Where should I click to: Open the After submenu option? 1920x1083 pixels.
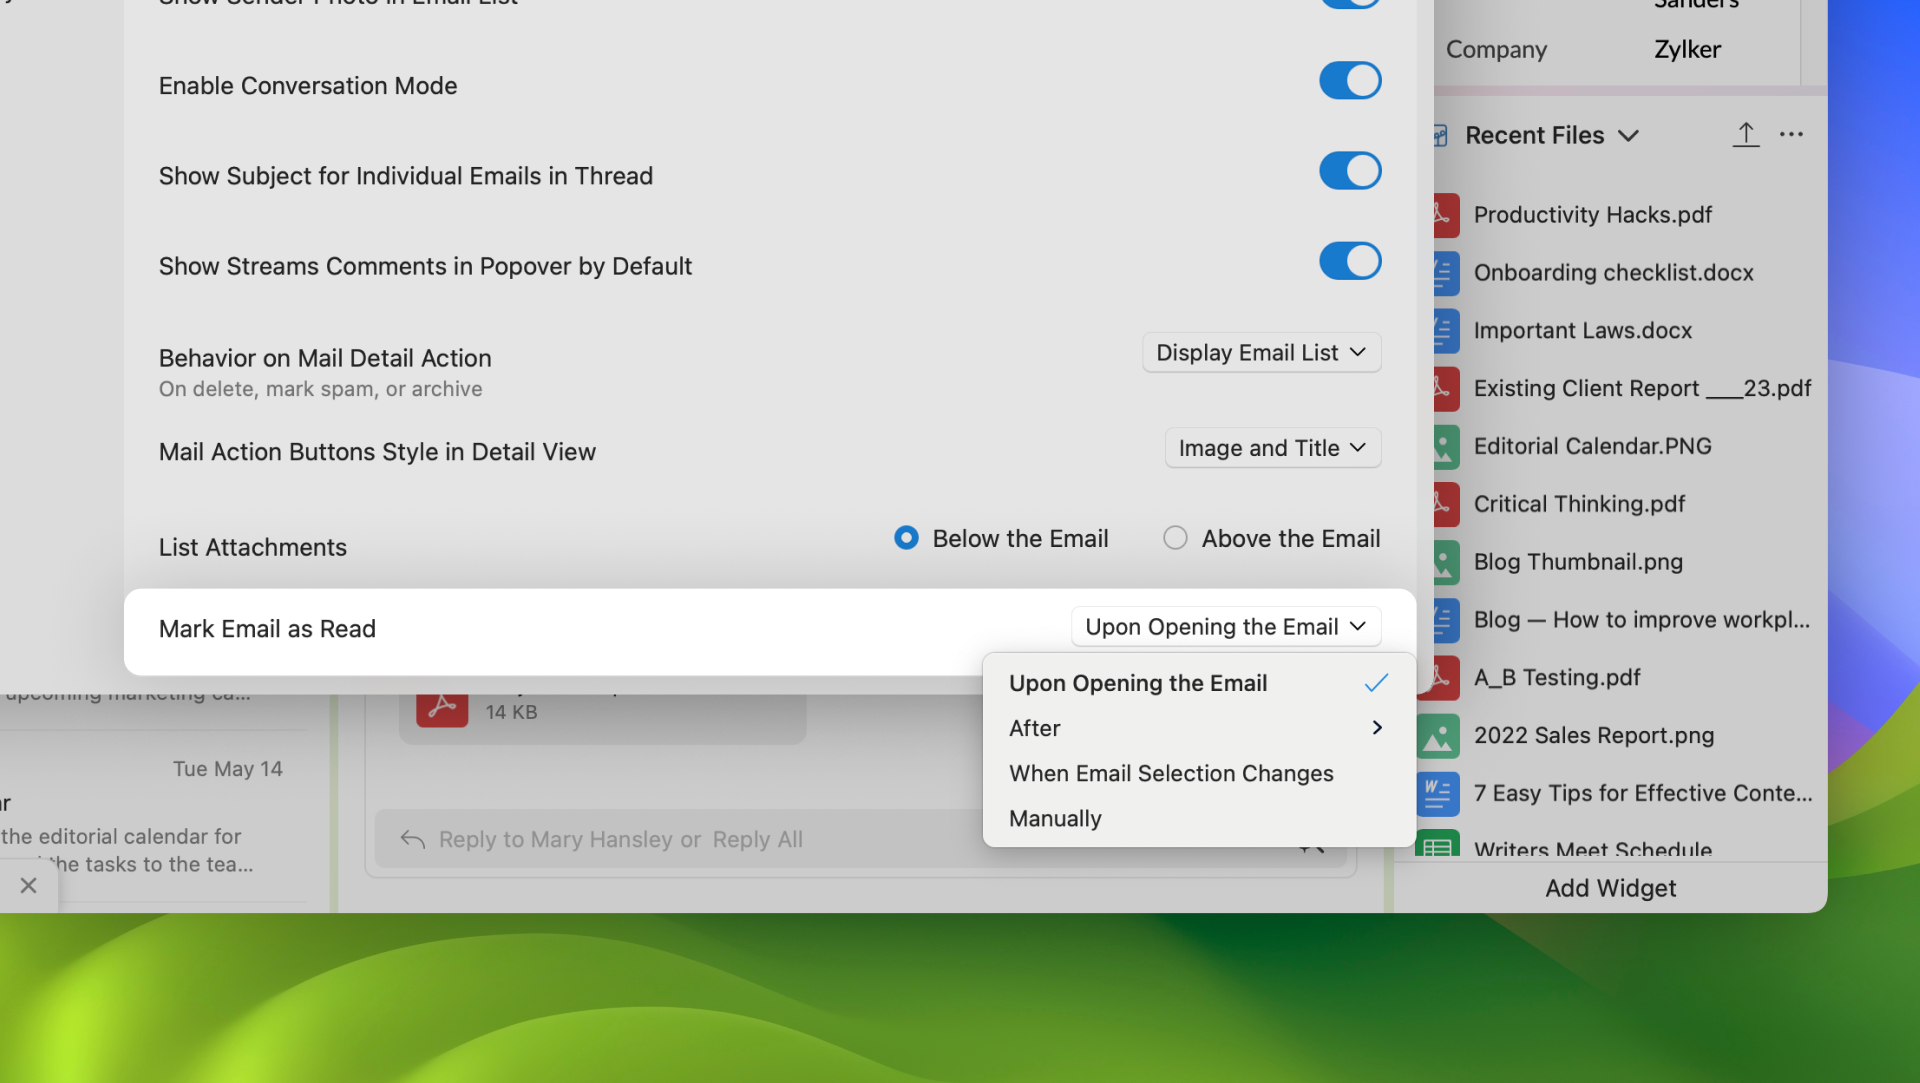pos(1195,728)
